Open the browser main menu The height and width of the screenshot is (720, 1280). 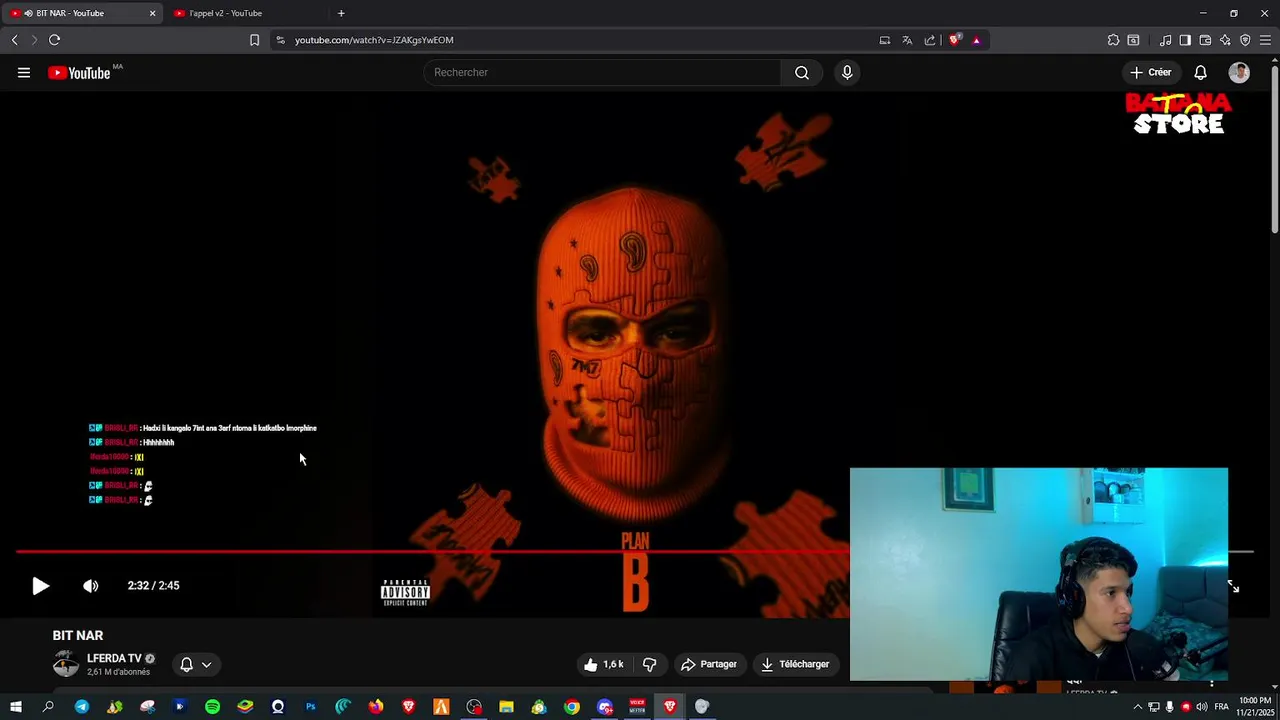pos(1266,40)
